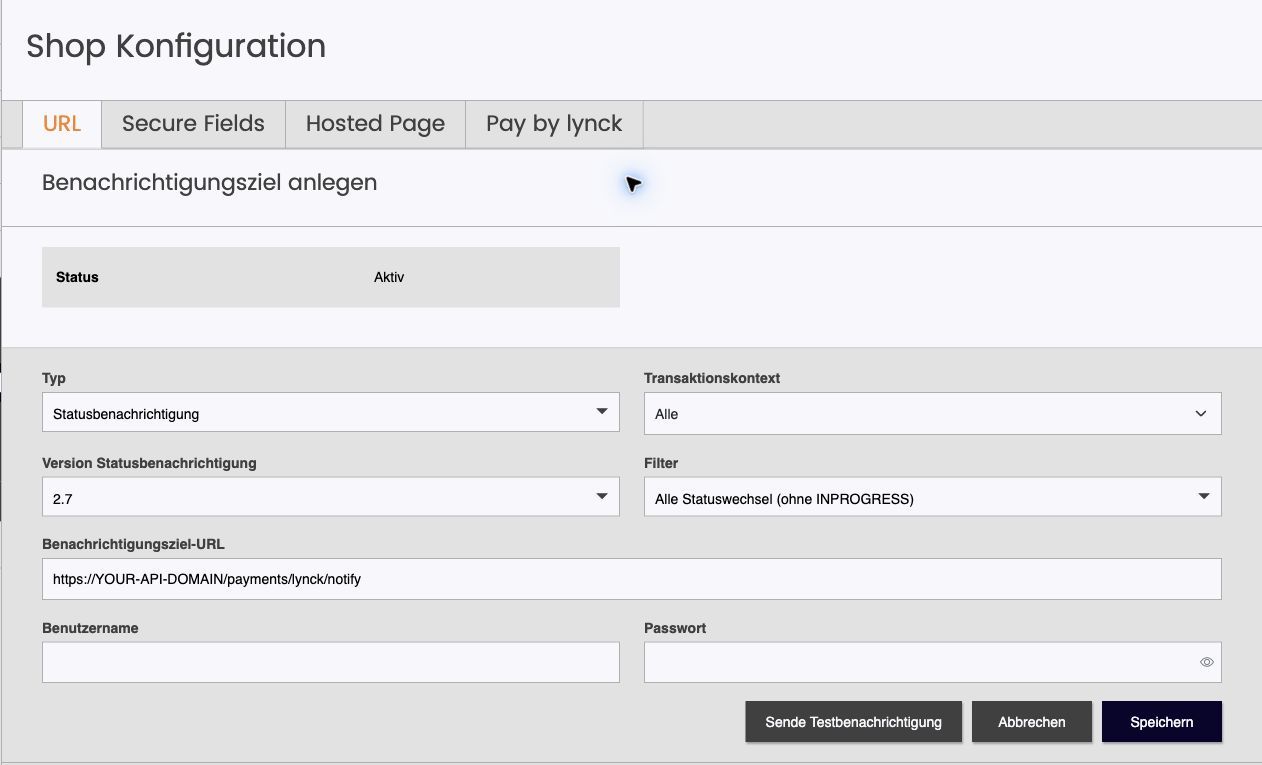Viewport: 1262px width, 765px height.
Task: Click the Filter field label
Action: coord(661,463)
